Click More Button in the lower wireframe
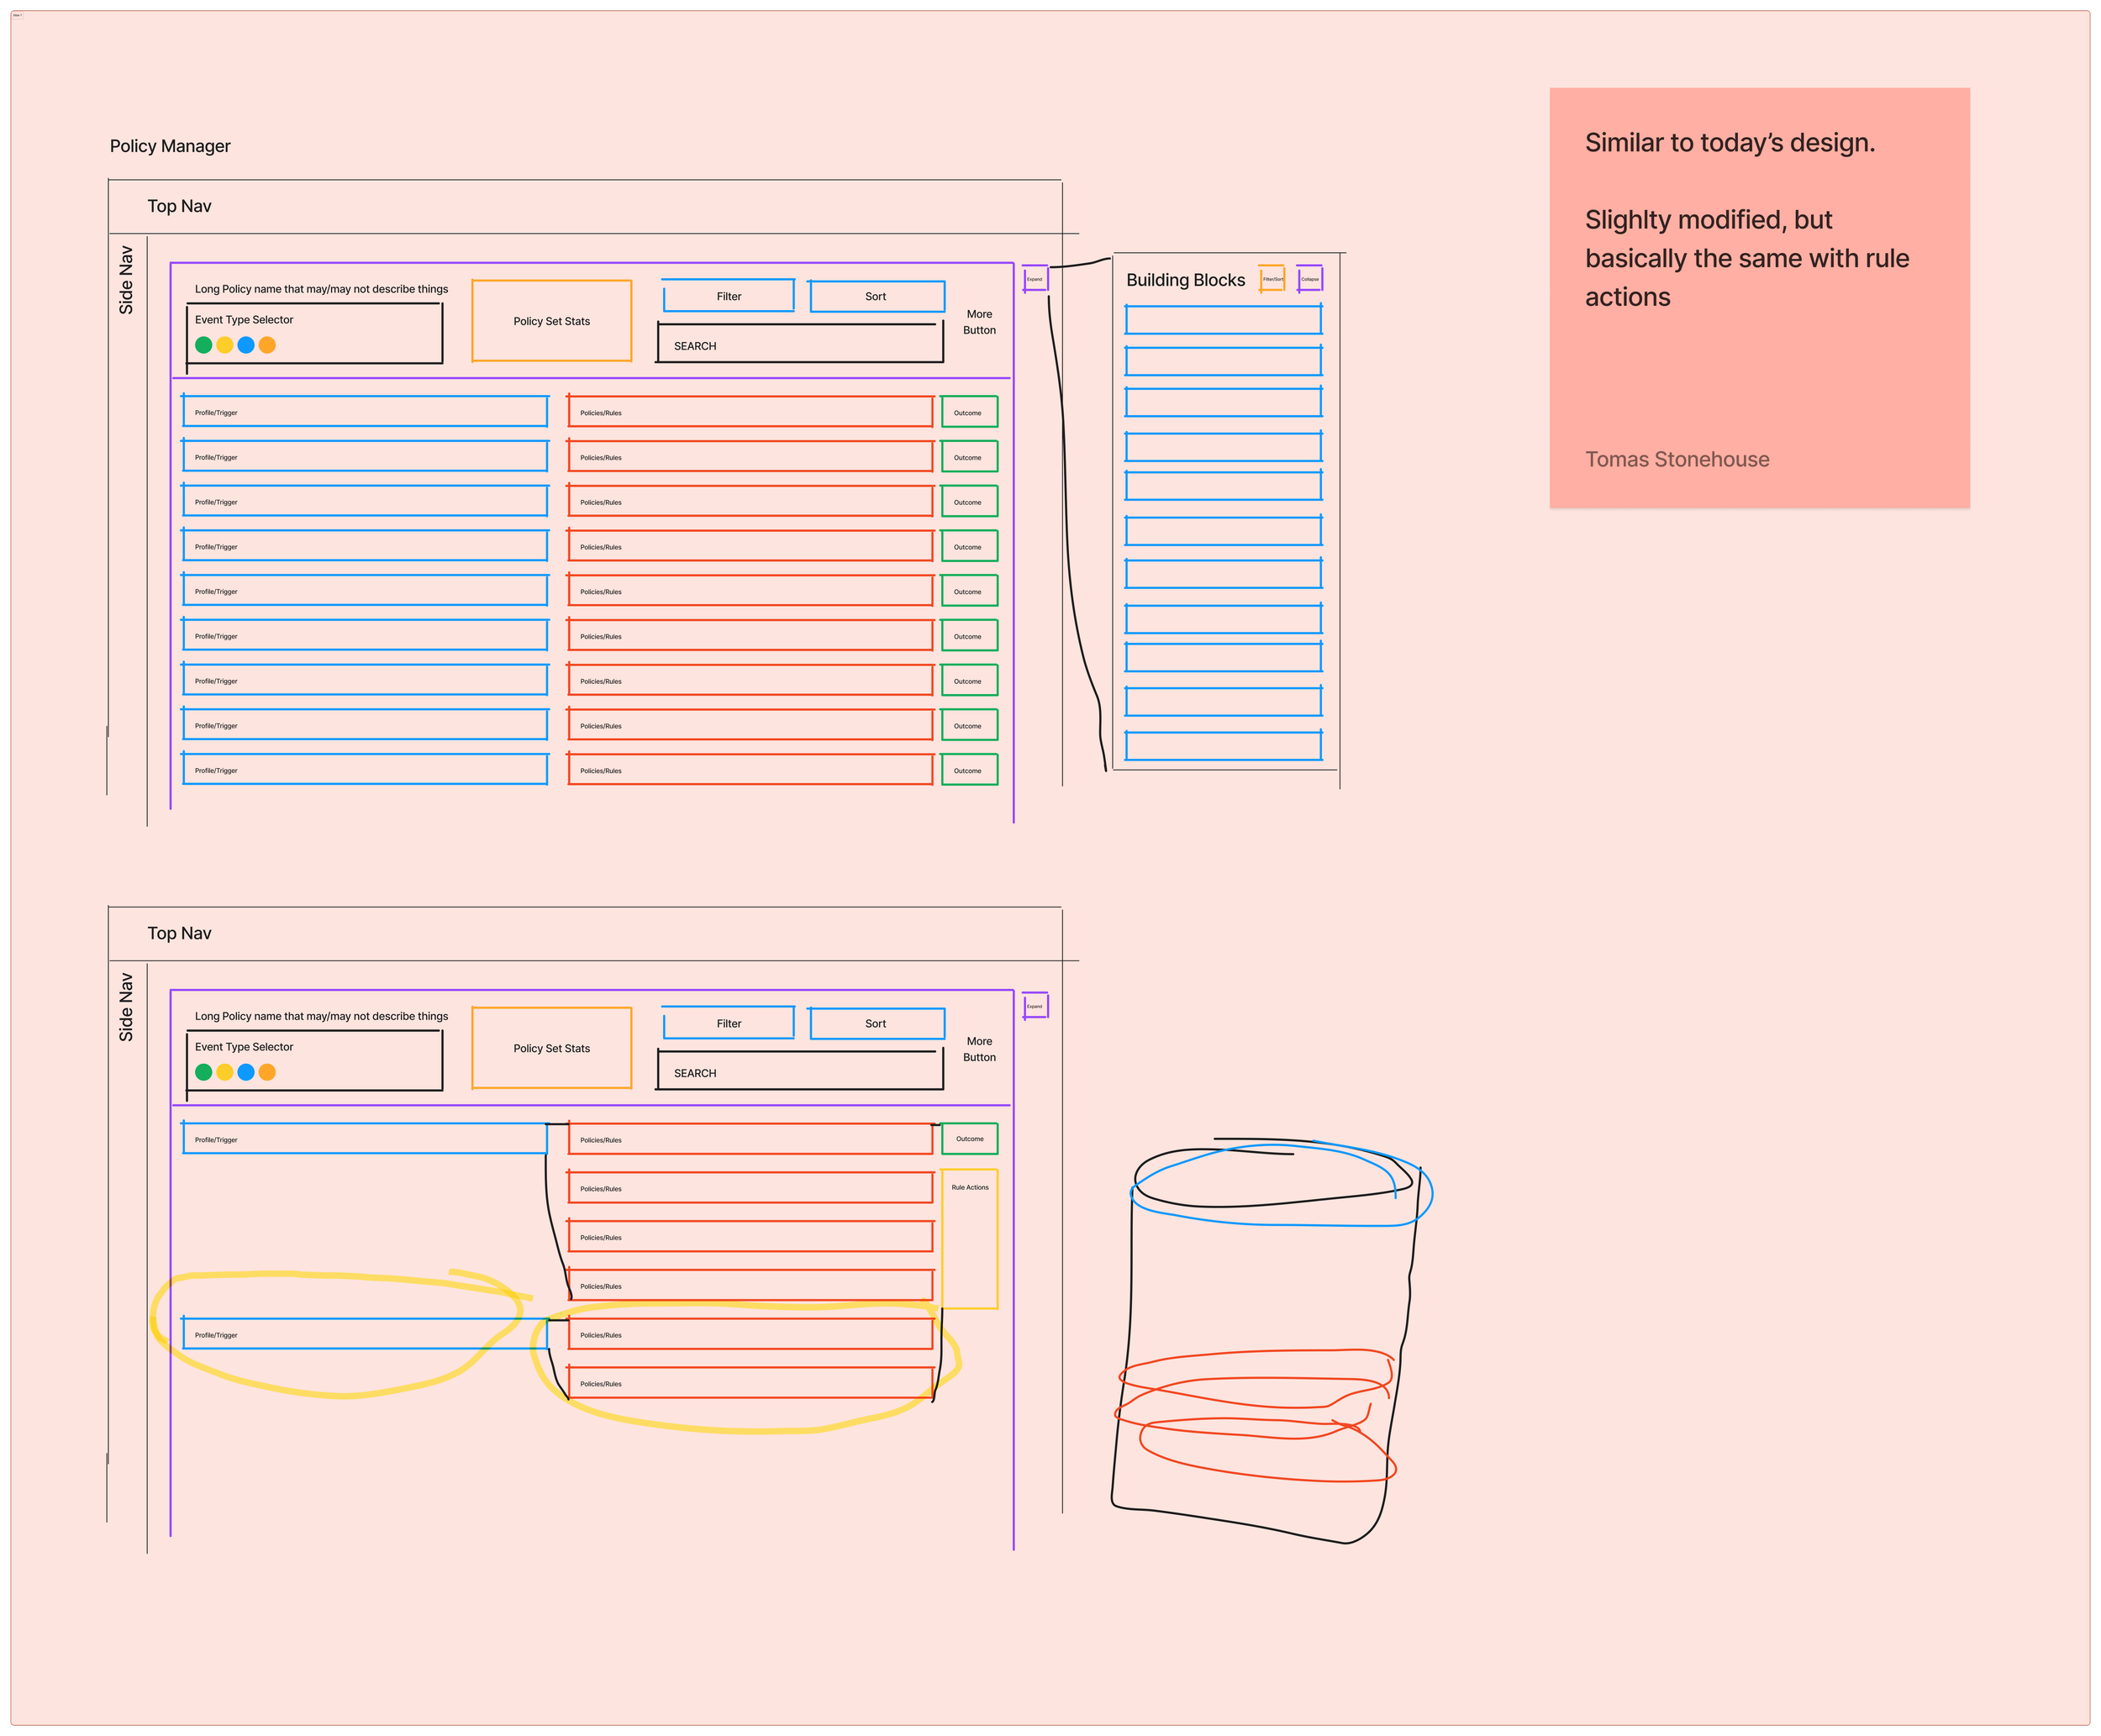Image resolution: width=2101 pixels, height=1736 pixels. click(x=979, y=1049)
